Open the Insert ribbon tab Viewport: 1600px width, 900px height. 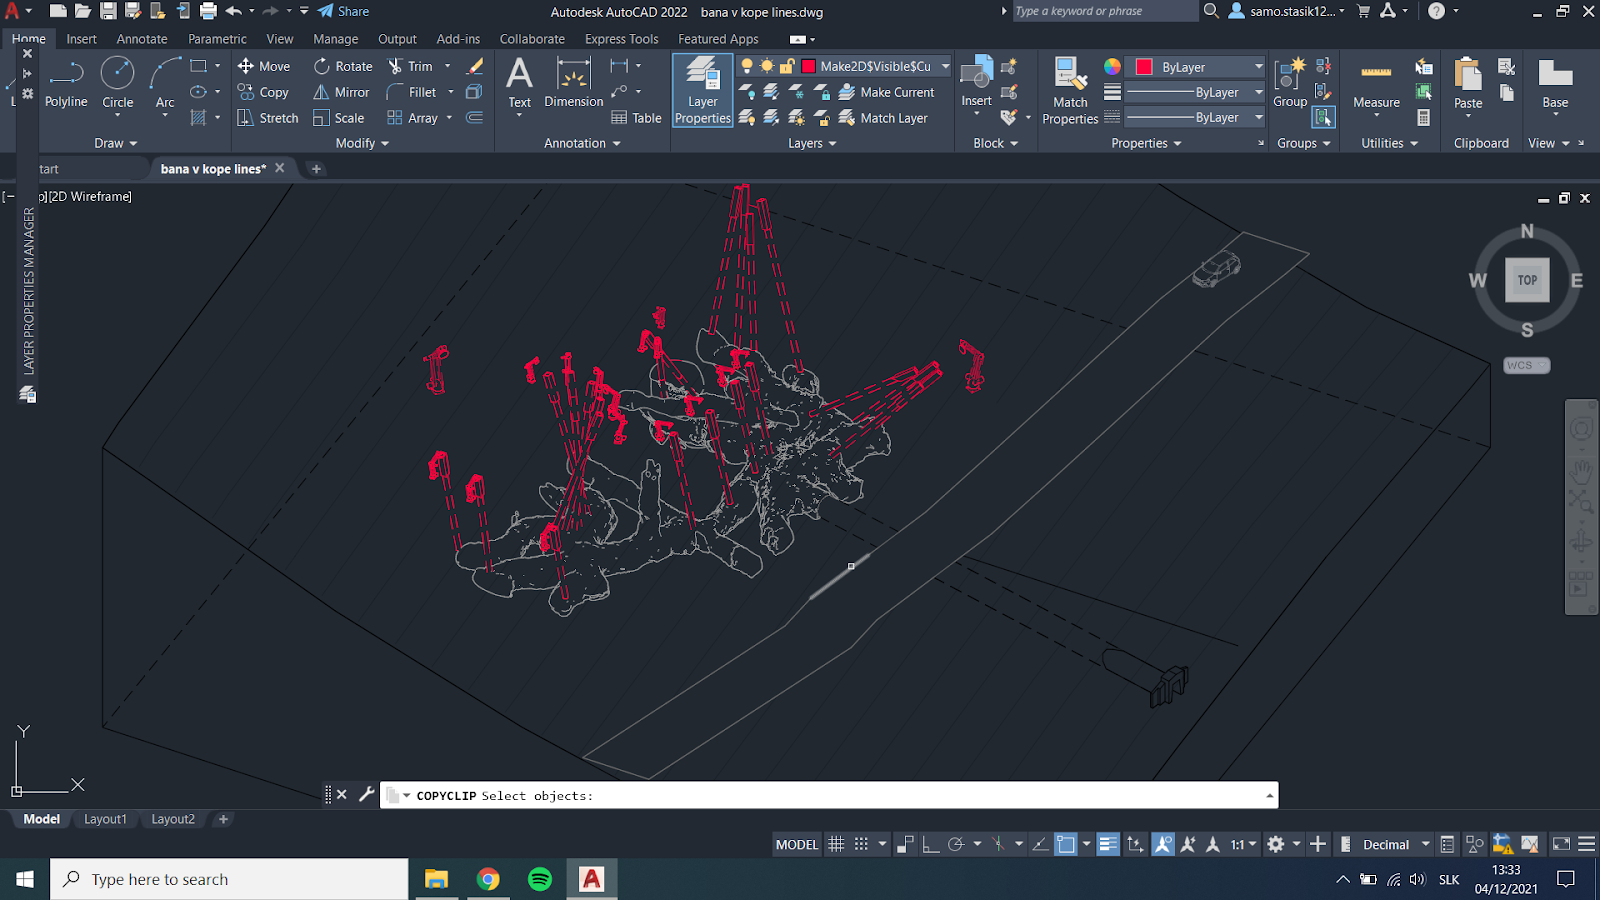pyautogui.click(x=81, y=39)
